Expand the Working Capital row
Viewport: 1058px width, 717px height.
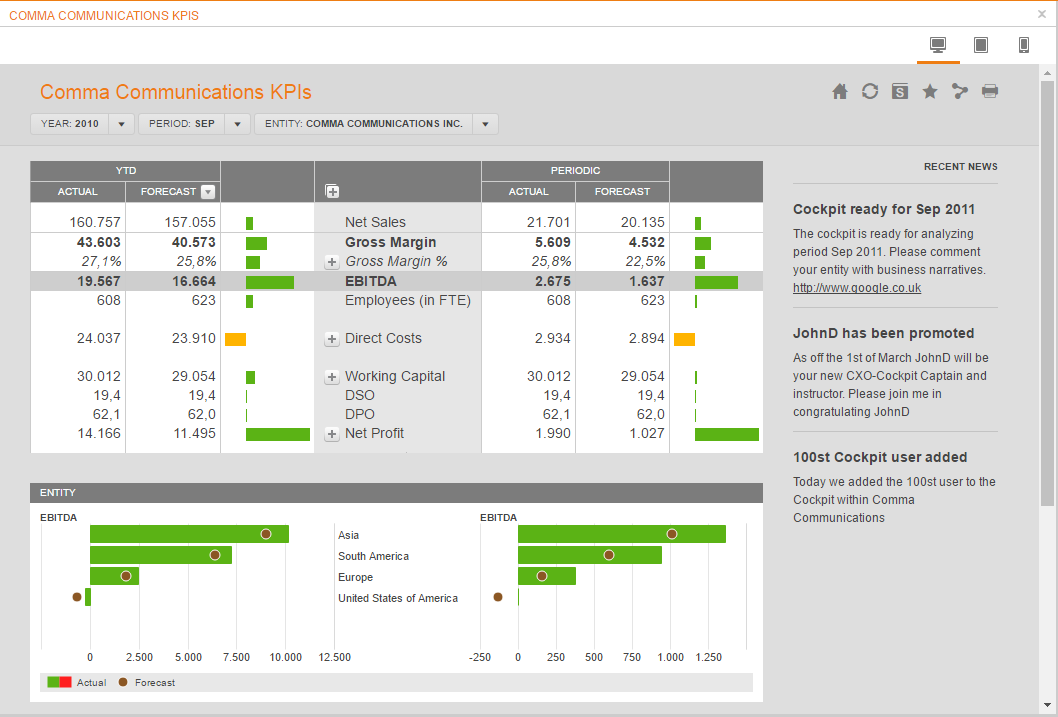[332, 377]
